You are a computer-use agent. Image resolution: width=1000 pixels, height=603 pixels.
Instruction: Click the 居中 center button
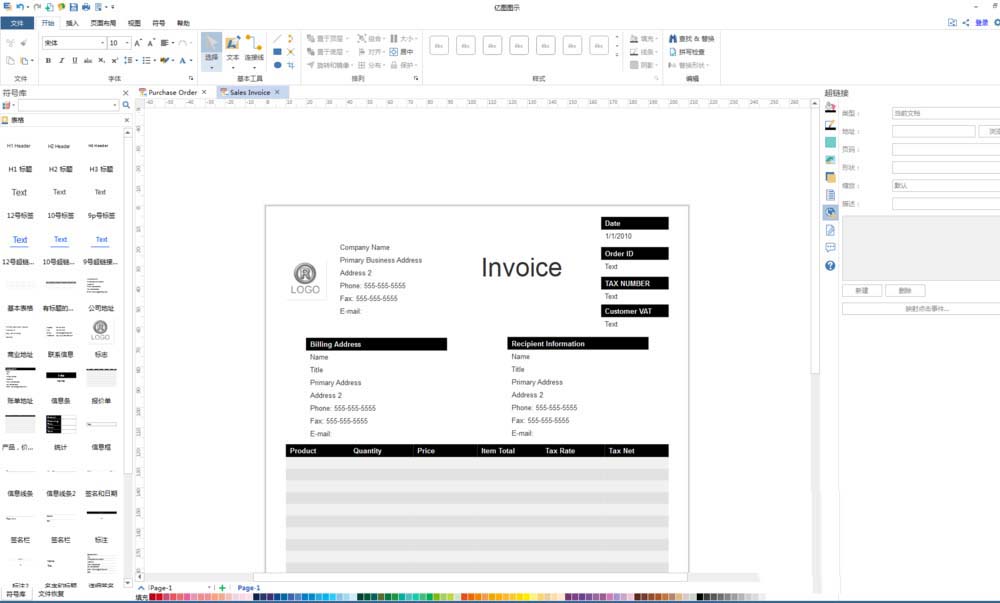402,52
